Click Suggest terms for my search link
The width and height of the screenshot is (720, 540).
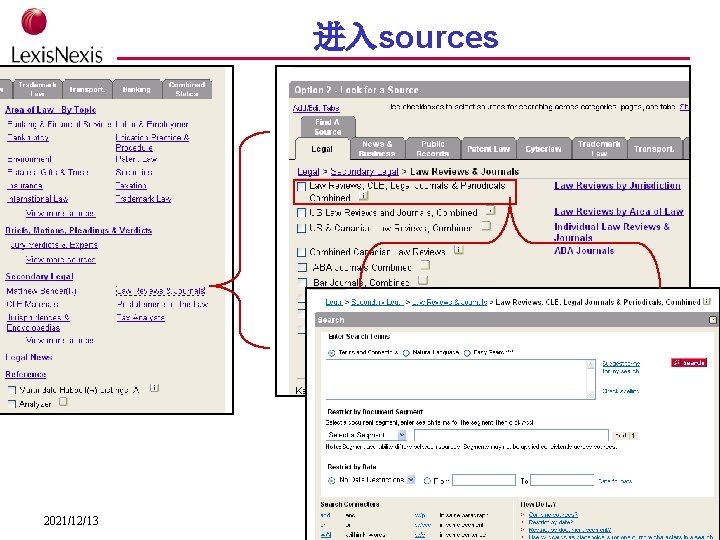pyautogui.click(x=621, y=367)
